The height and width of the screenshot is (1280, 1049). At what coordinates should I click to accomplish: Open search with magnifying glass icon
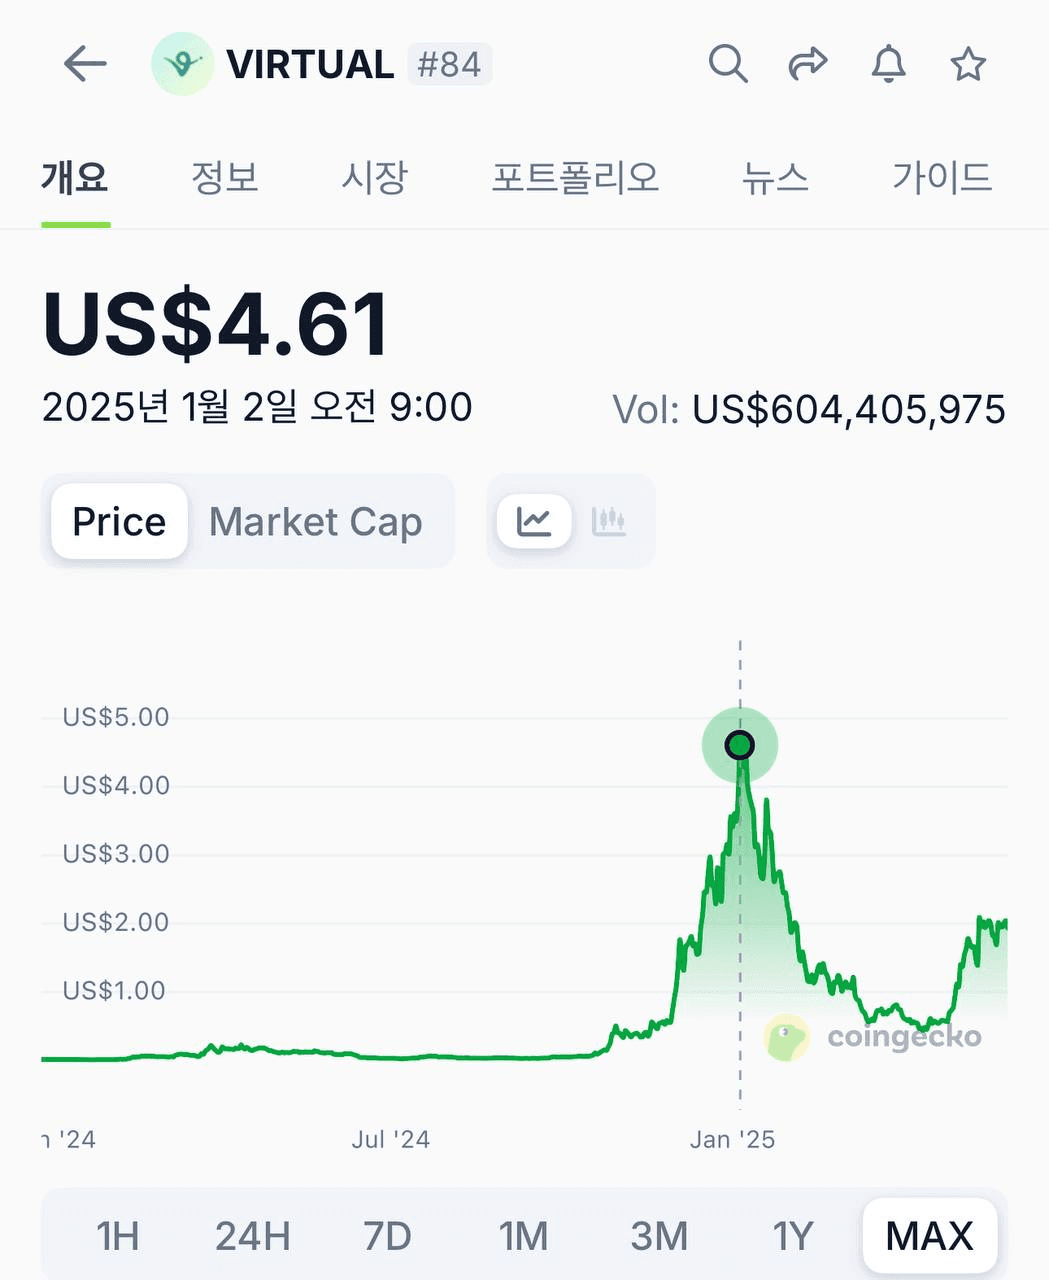point(728,64)
